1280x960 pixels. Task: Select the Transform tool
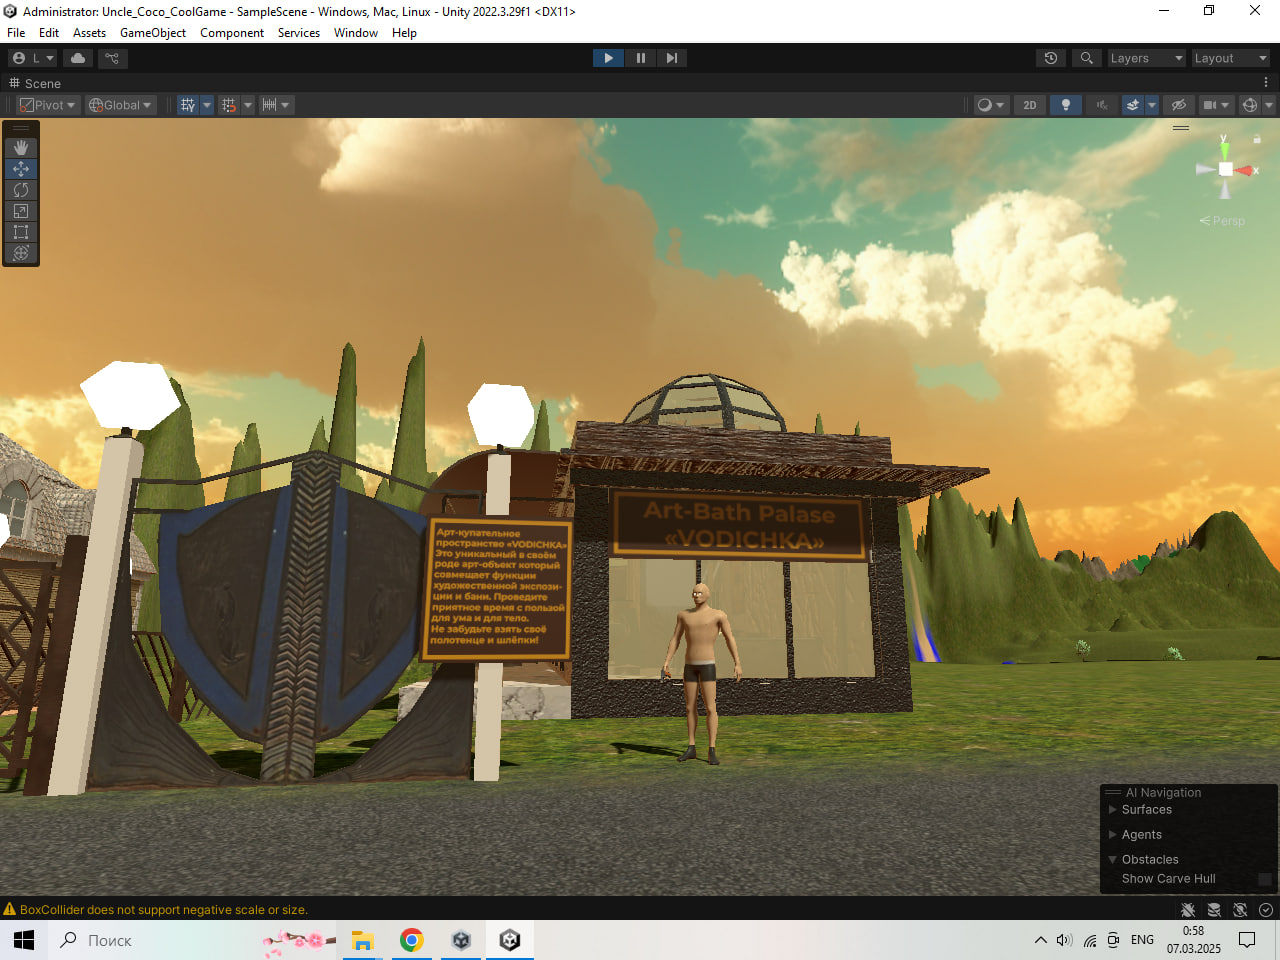[x=21, y=253]
